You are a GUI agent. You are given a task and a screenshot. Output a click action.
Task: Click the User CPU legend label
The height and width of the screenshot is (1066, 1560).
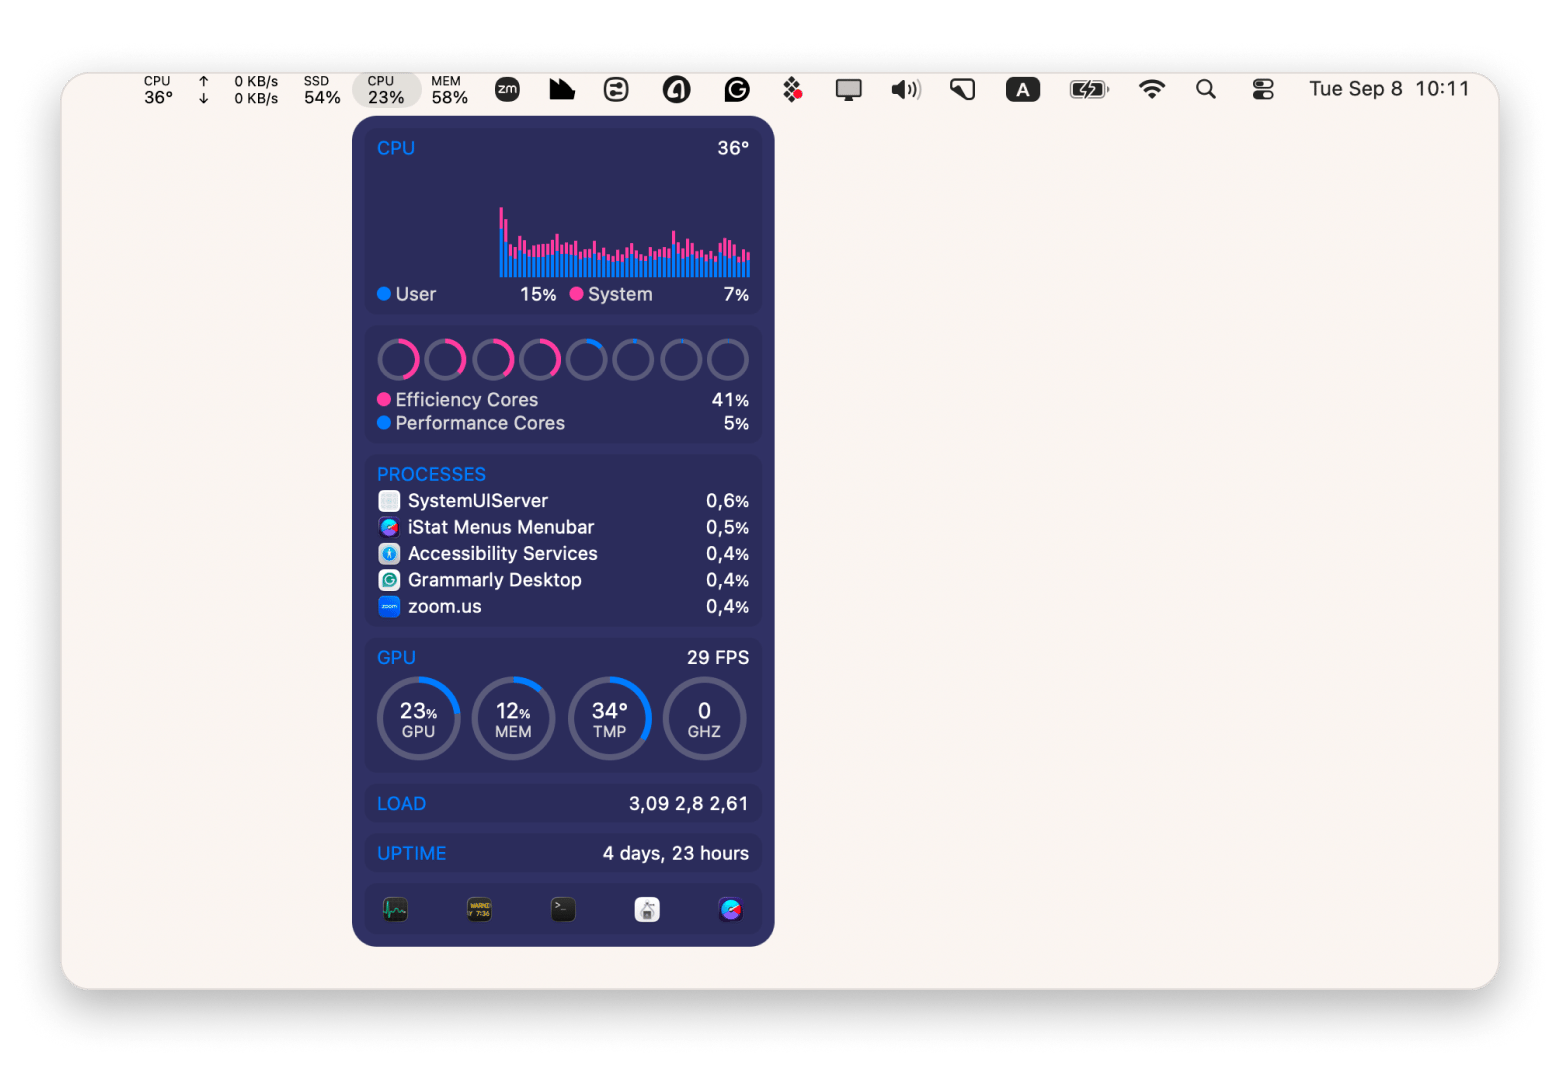[415, 294]
